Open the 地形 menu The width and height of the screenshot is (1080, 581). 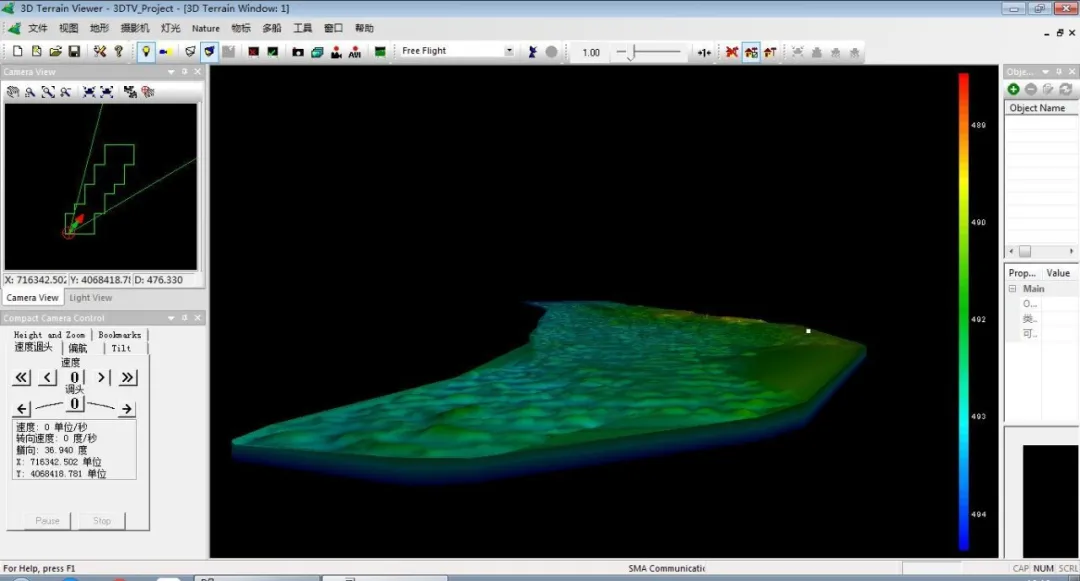[x=99, y=28]
